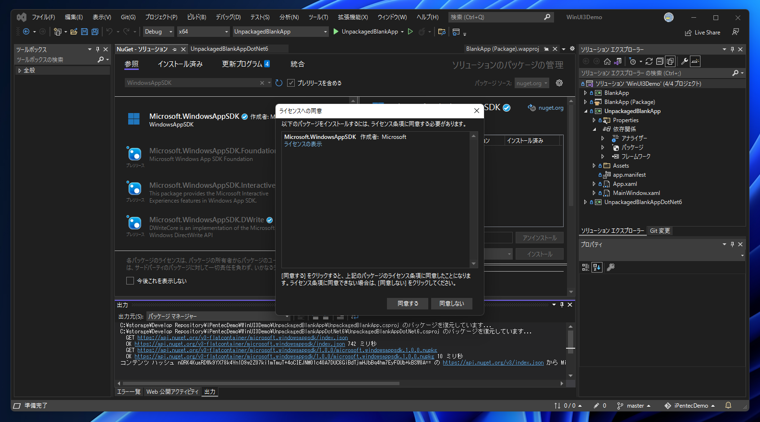Click the nuget.org link in package details
The image size is (760, 422).
pos(551,108)
